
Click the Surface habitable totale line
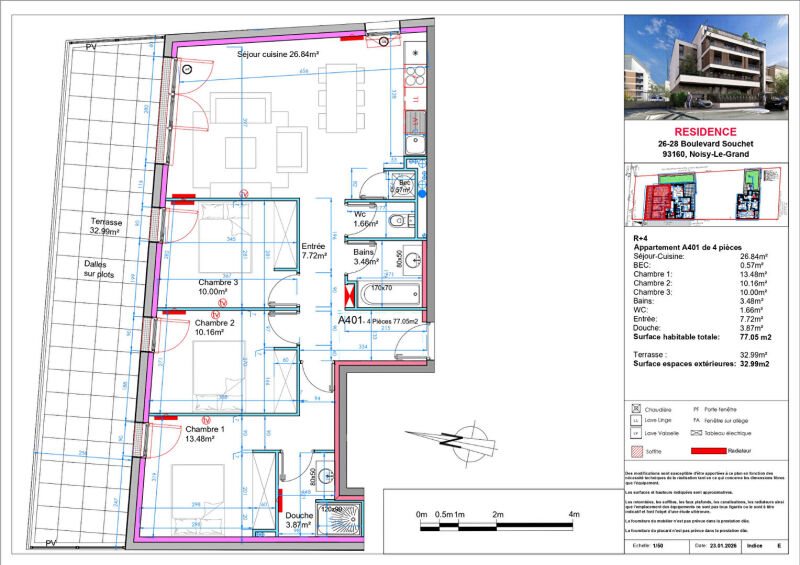coord(702,337)
